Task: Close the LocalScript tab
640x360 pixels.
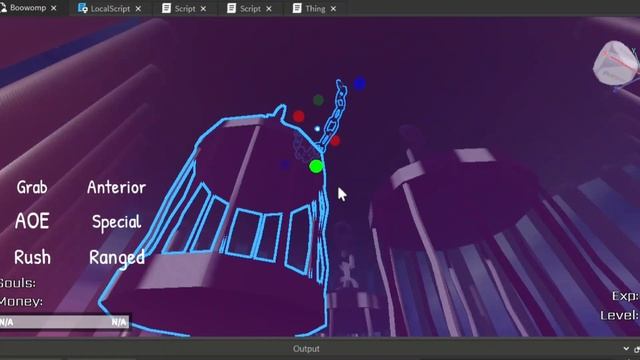Action: pyautogui.click(x=138, y=9)
